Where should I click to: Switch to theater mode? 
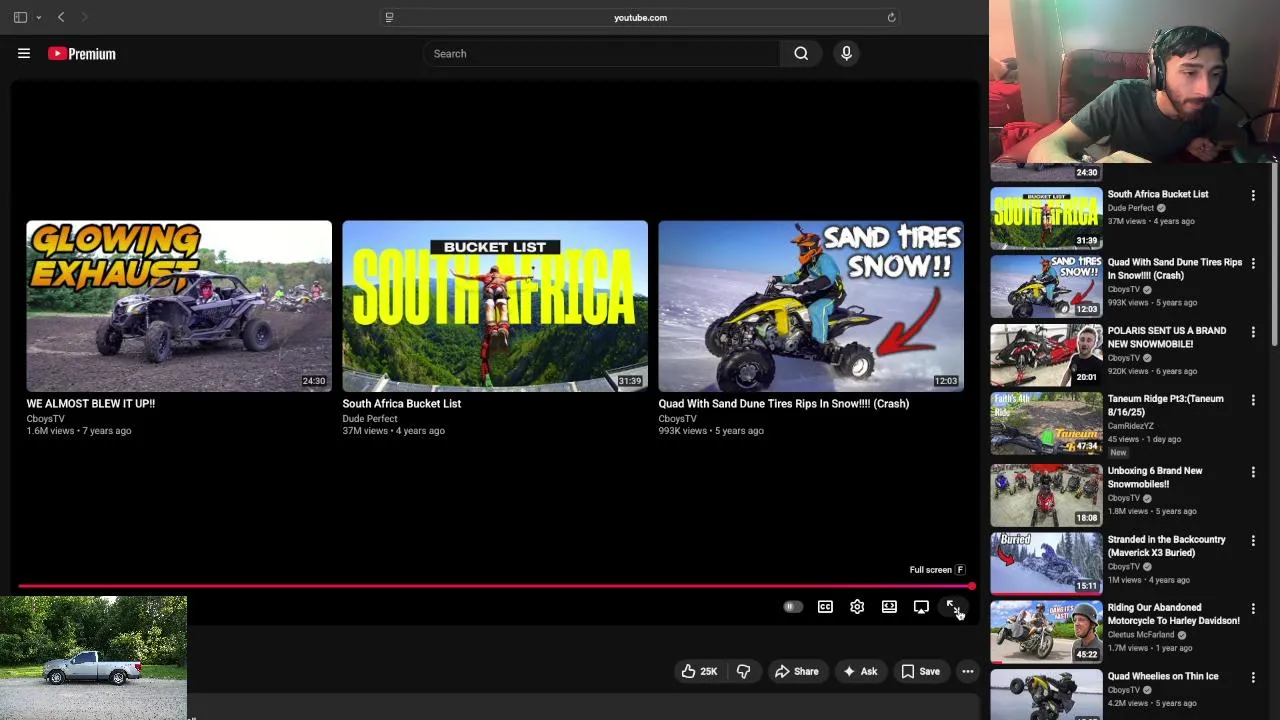click(x=889, y=607)
